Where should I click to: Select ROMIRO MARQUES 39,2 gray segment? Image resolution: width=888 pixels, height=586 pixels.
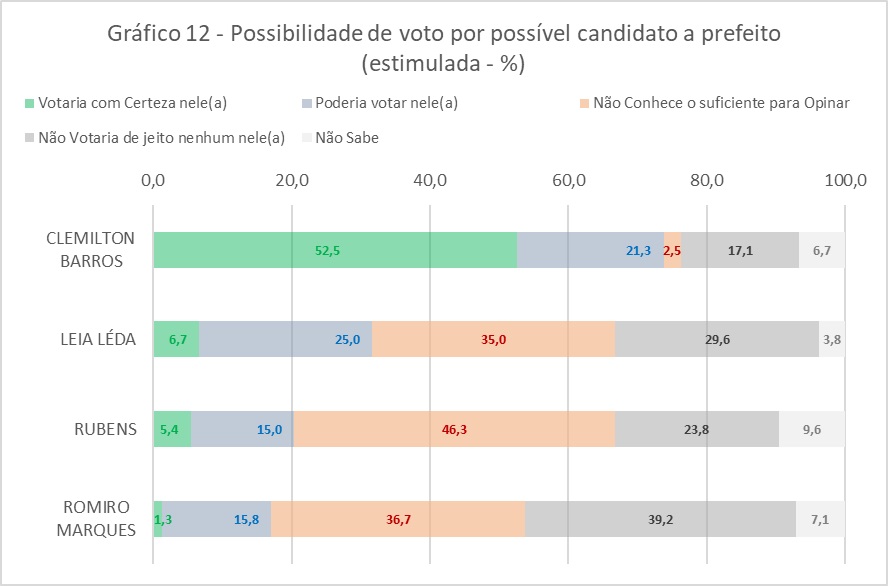tap(660, 519)
